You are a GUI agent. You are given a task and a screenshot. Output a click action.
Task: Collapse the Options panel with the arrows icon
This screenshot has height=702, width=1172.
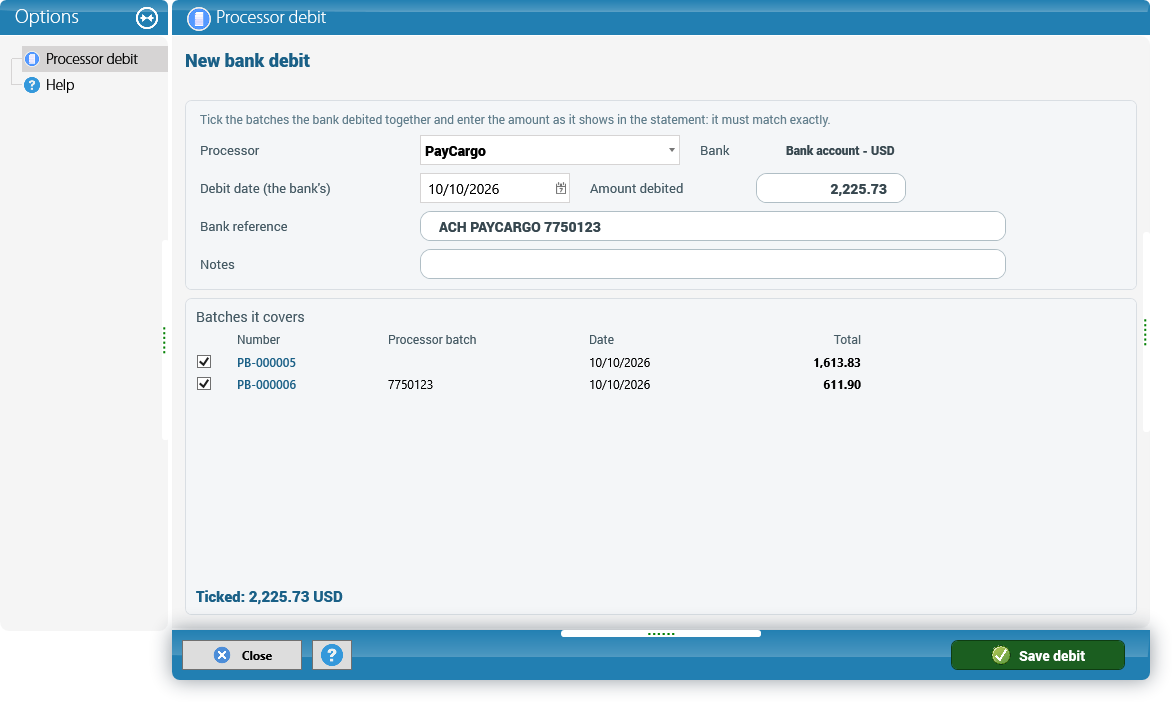click(146, 18)
